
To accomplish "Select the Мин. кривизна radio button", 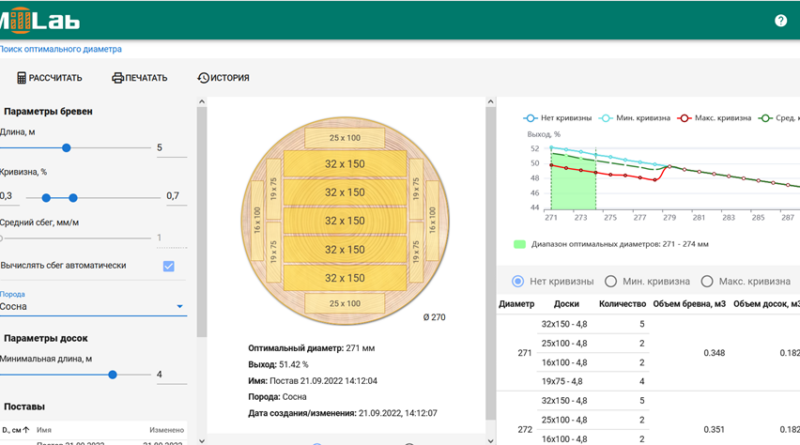I will (611, 281).
